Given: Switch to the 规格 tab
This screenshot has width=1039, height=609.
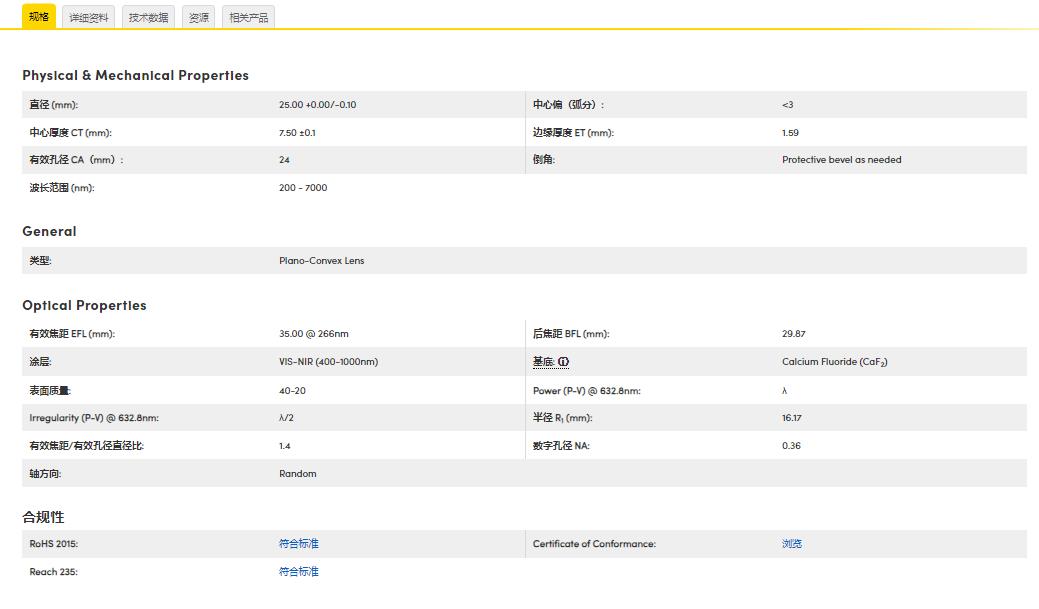Looking at the screenshot, I should tap(38, 17).
